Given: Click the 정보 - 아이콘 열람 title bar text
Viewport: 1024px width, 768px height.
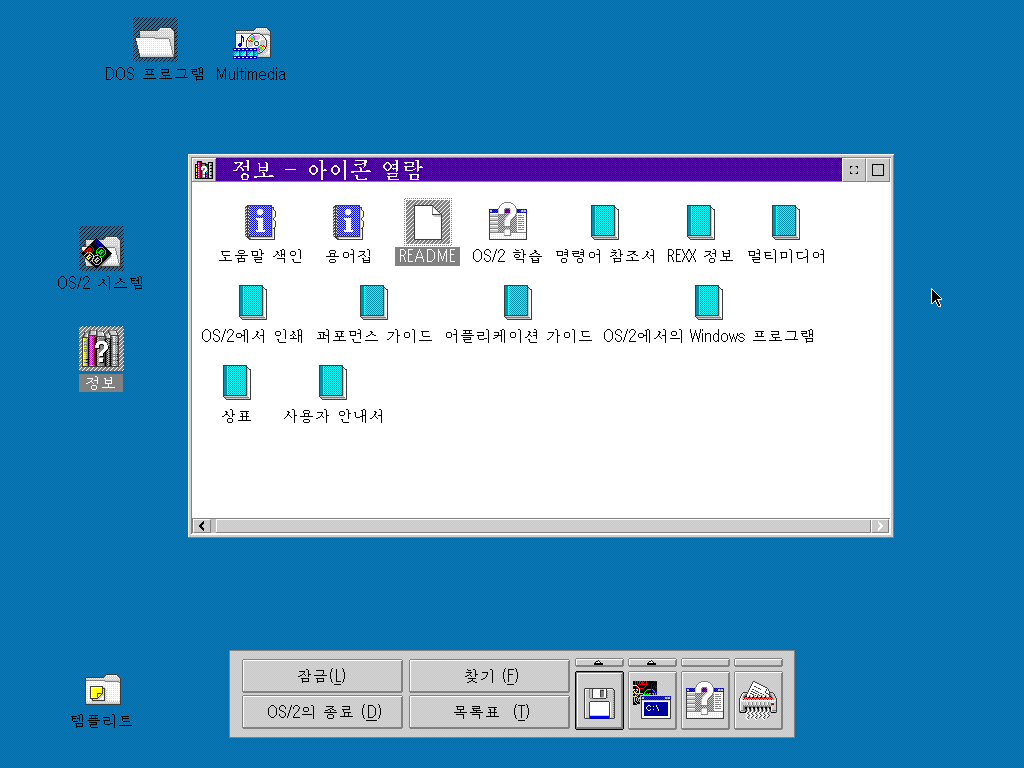Looking at the screenshot, I should [327, 170].
